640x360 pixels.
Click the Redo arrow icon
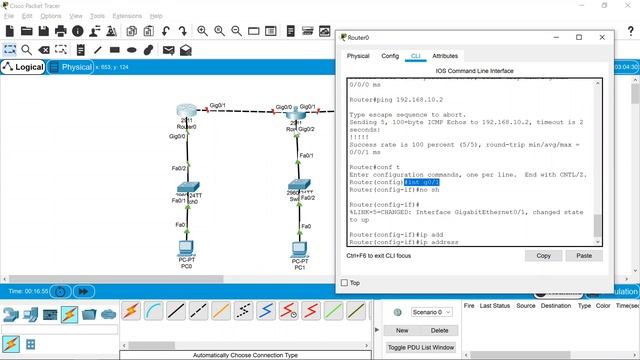coord(182,31)
